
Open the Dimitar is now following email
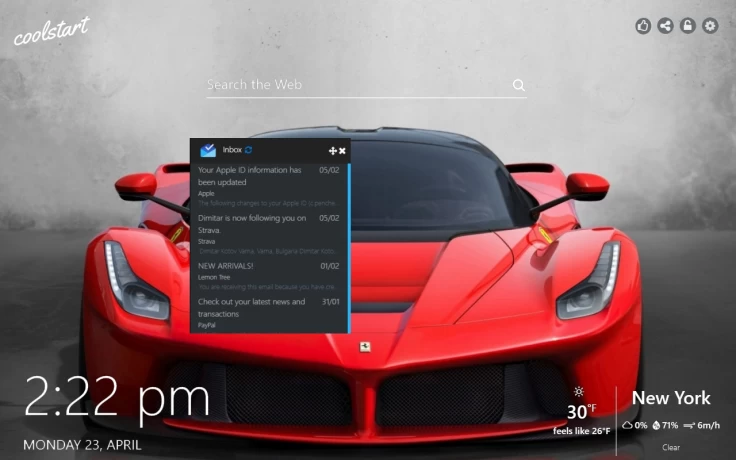click(268, 235)
